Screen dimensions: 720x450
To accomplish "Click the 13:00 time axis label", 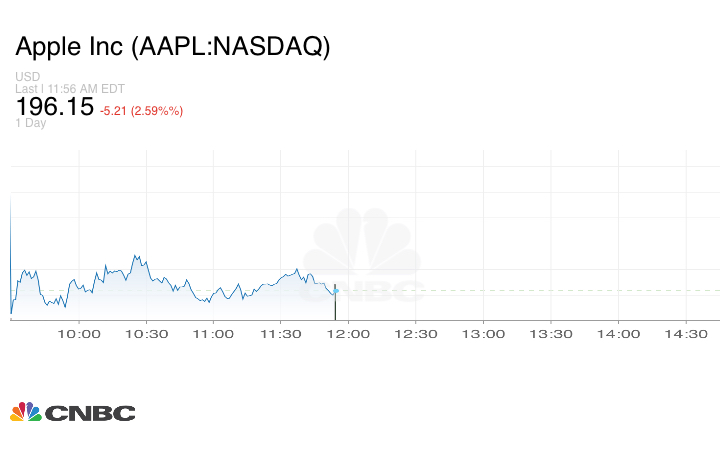I will (484, 334).
